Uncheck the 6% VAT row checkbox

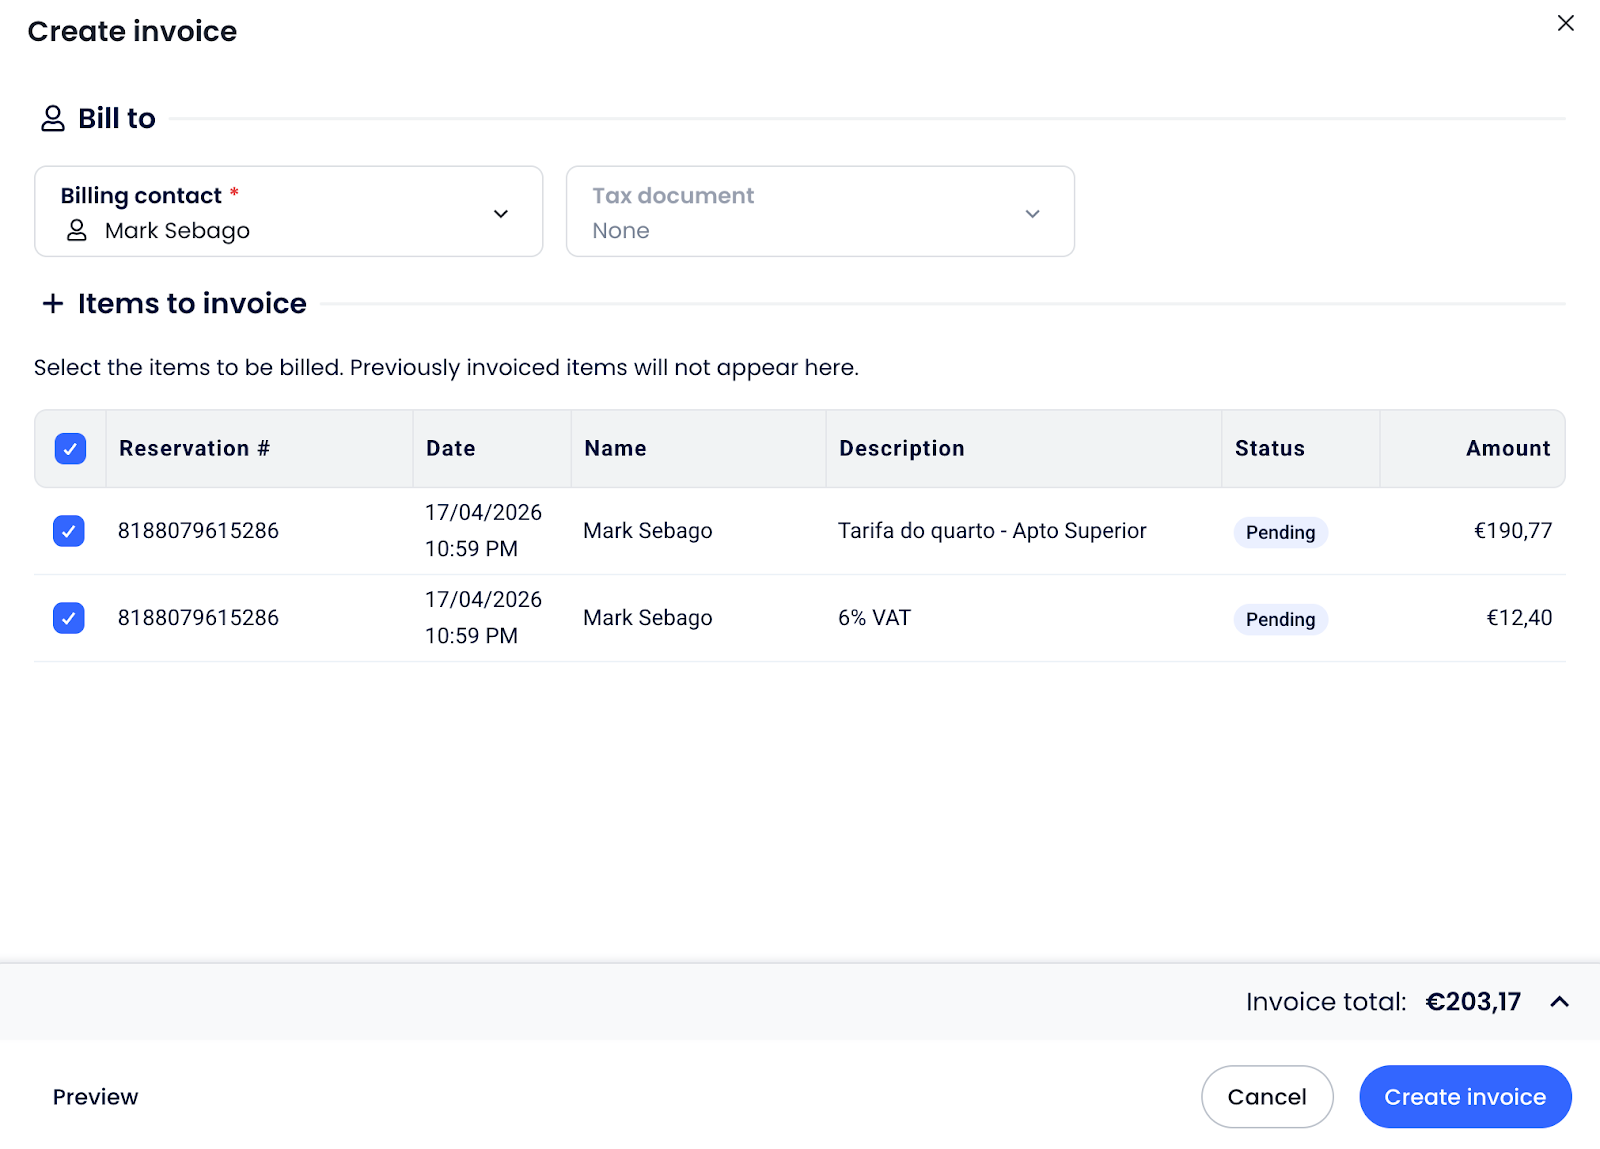pyautogui.click(x=69, y=618)
